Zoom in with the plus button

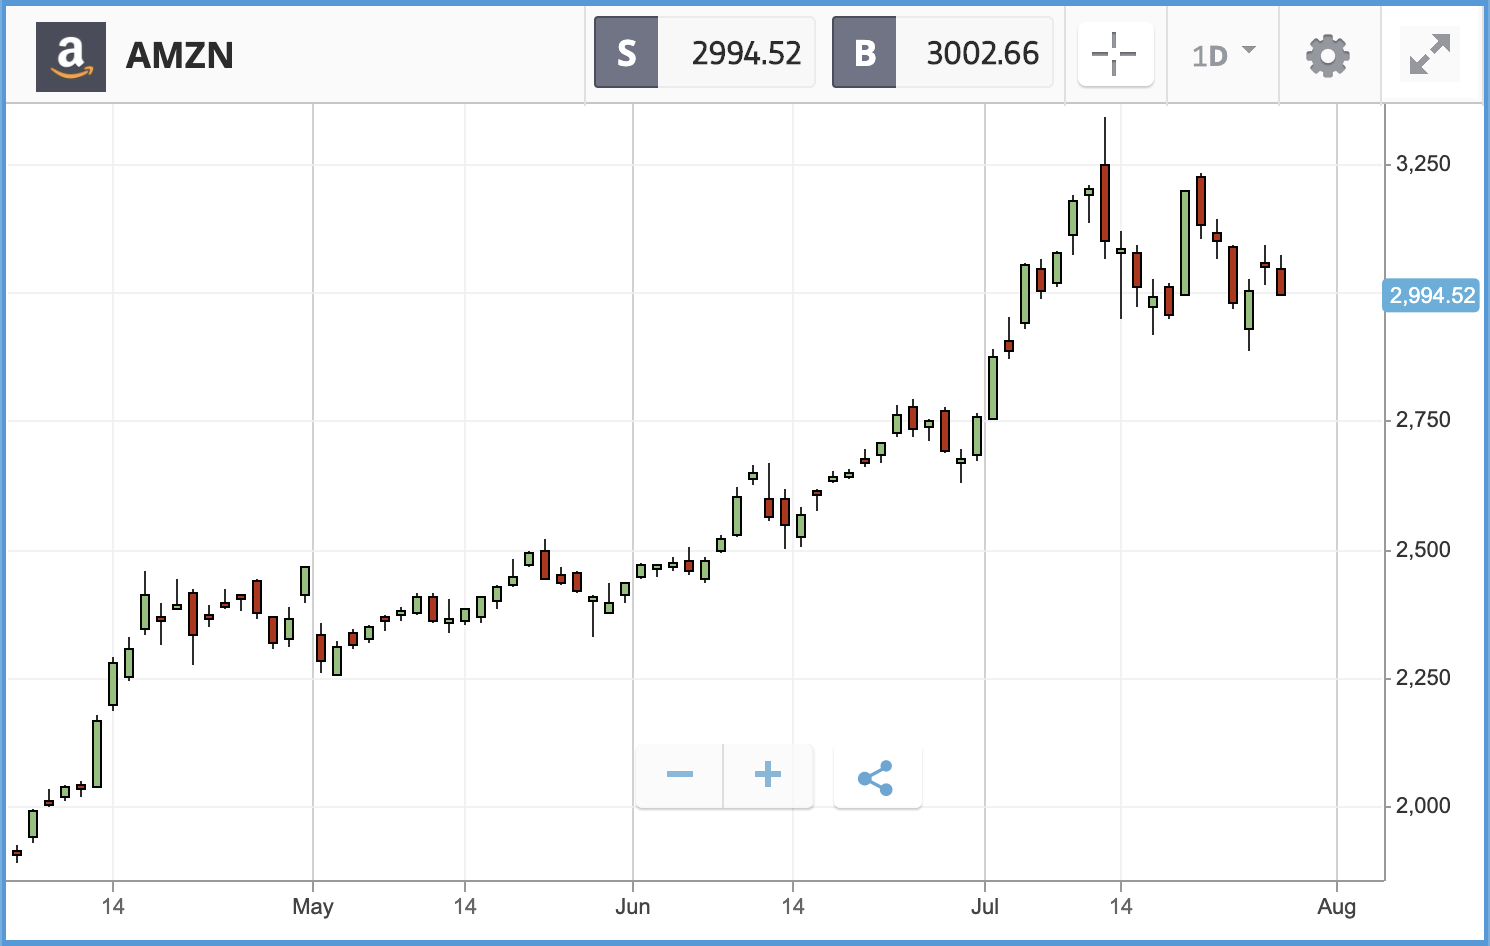(x=768, y=775)
